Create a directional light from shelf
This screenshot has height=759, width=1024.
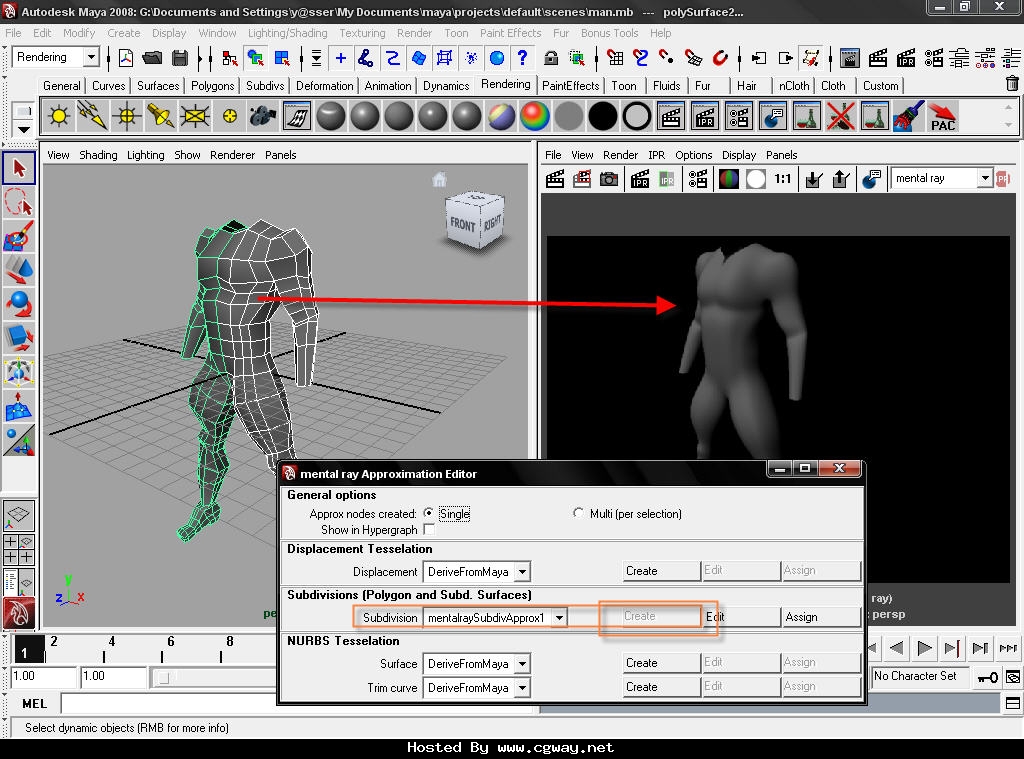pos(93,117)
